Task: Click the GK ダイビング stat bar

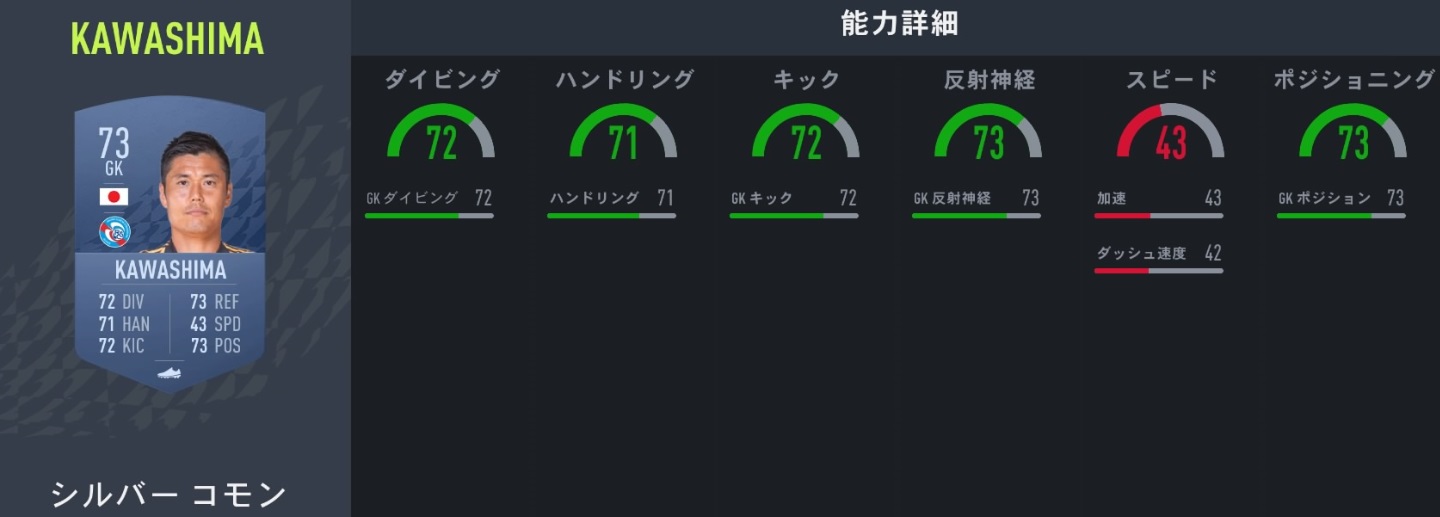Action: [429, 214]
